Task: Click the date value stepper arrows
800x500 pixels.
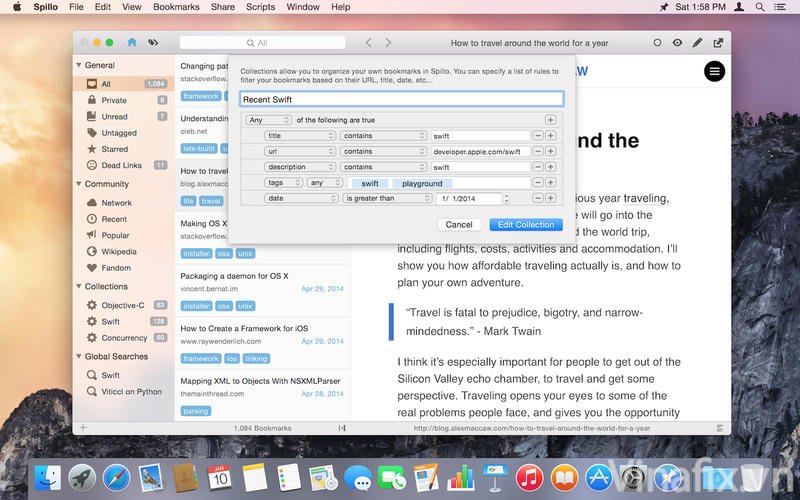Action: pyautogui.click(x=506, y=198)
